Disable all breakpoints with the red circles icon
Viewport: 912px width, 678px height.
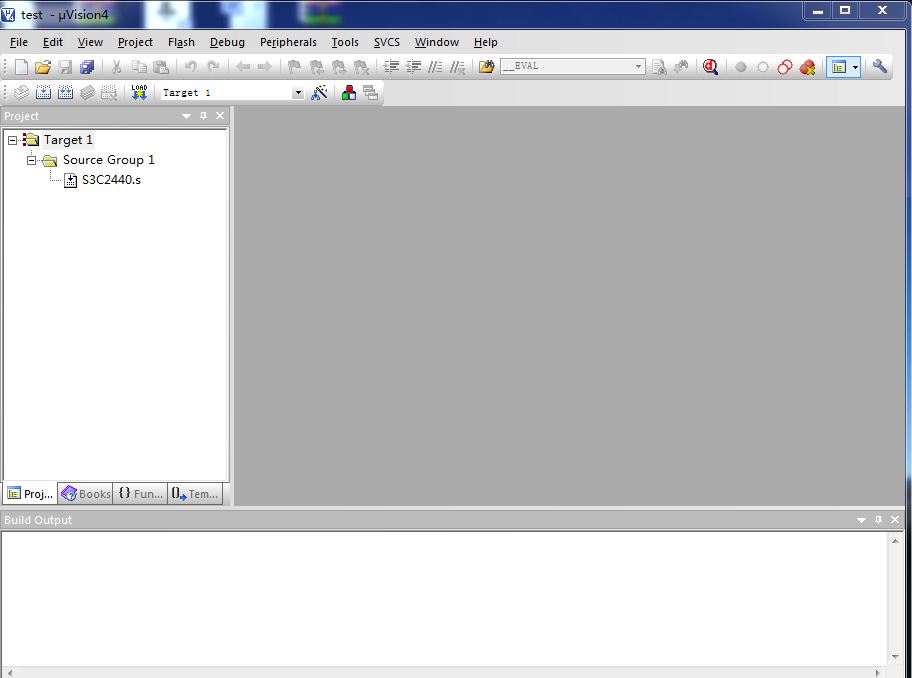pos(785,67)
